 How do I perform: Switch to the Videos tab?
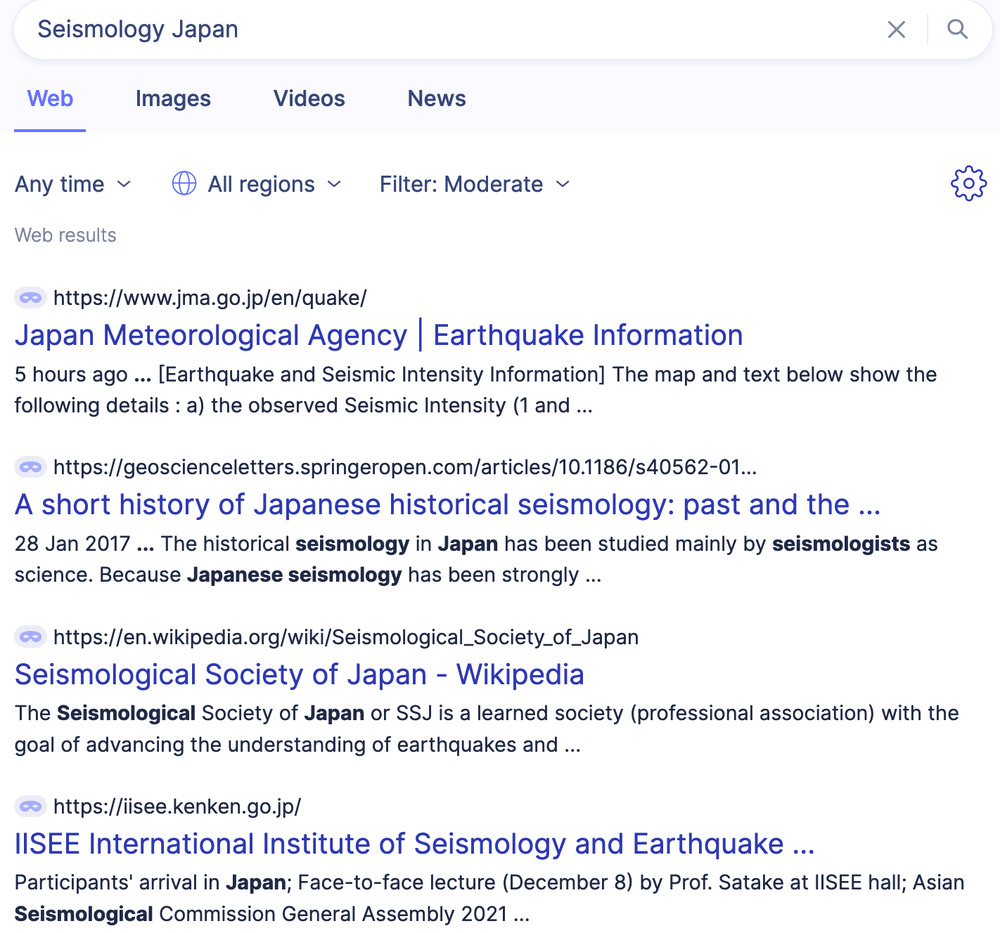pos(309,99)
